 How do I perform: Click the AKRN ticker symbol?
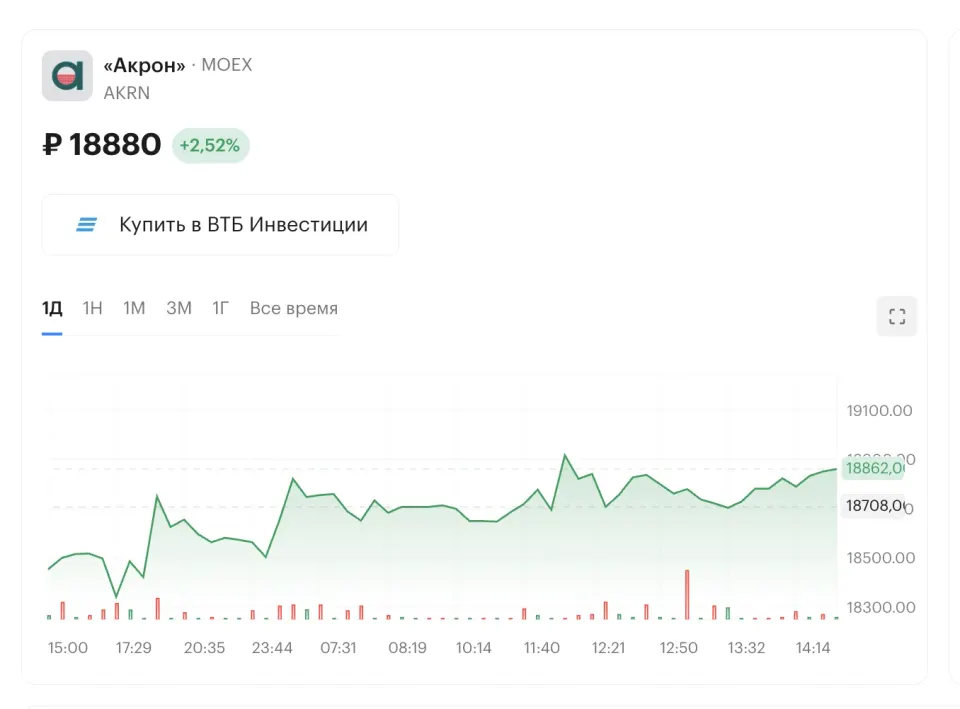[x=127, y=93]
